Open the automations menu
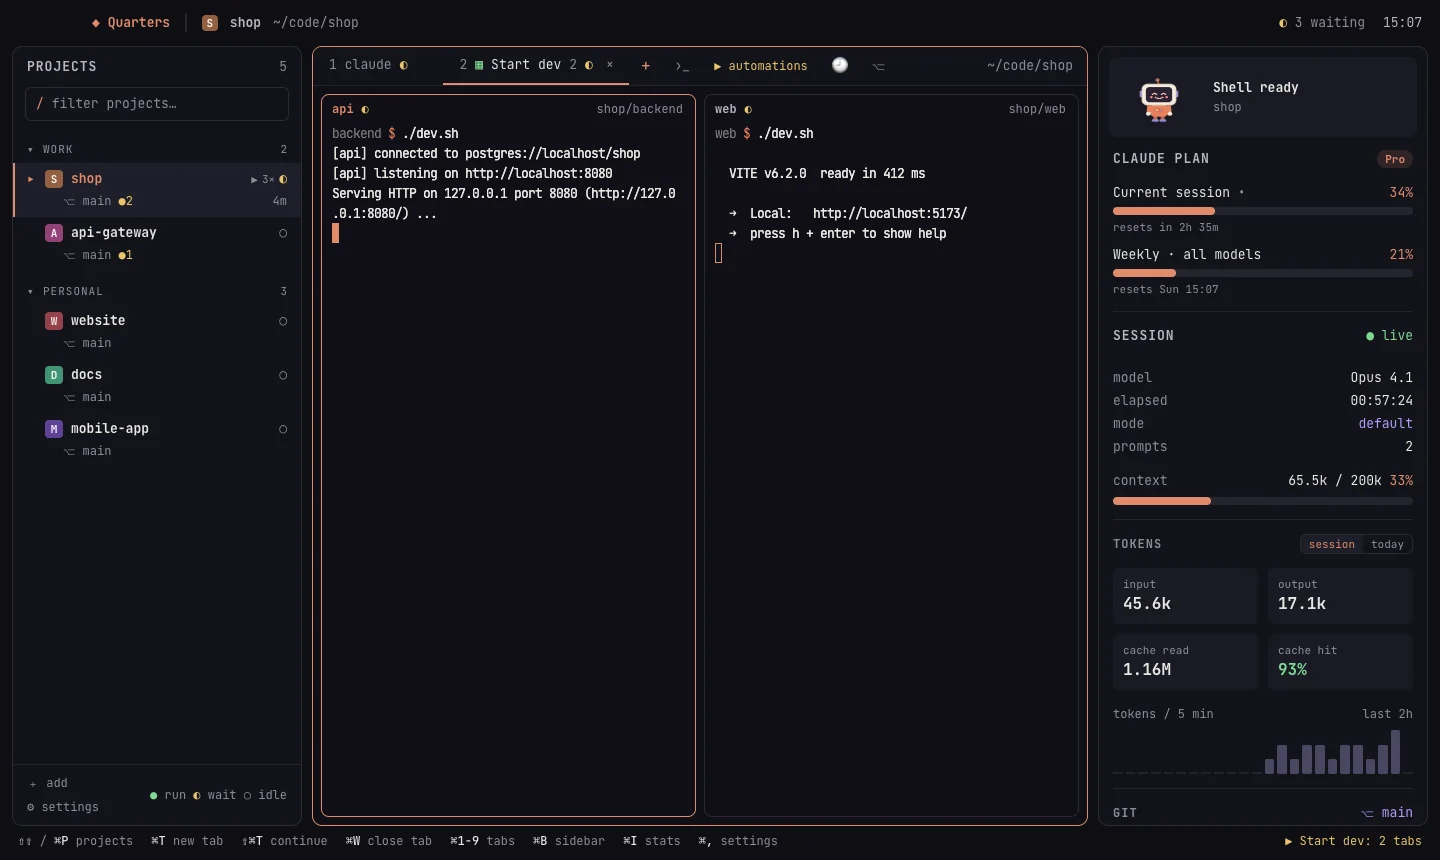Screen dimensions: 1440x860 [x=760, y=66]
